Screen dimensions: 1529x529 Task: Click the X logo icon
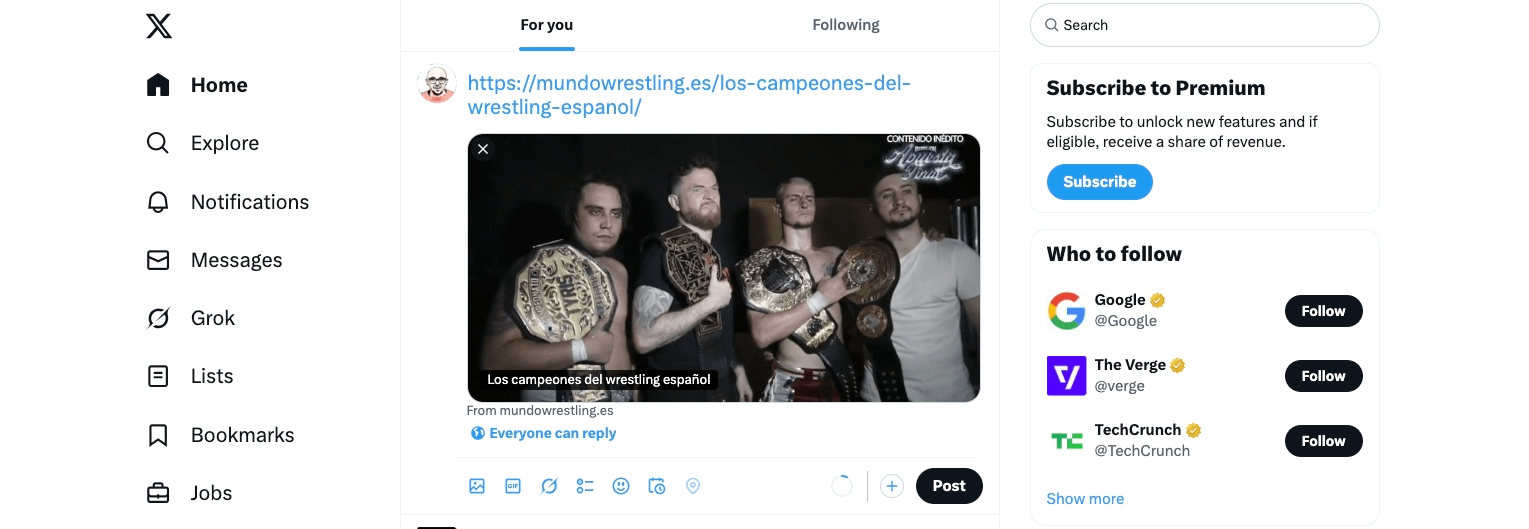click(x=159, y=26)
